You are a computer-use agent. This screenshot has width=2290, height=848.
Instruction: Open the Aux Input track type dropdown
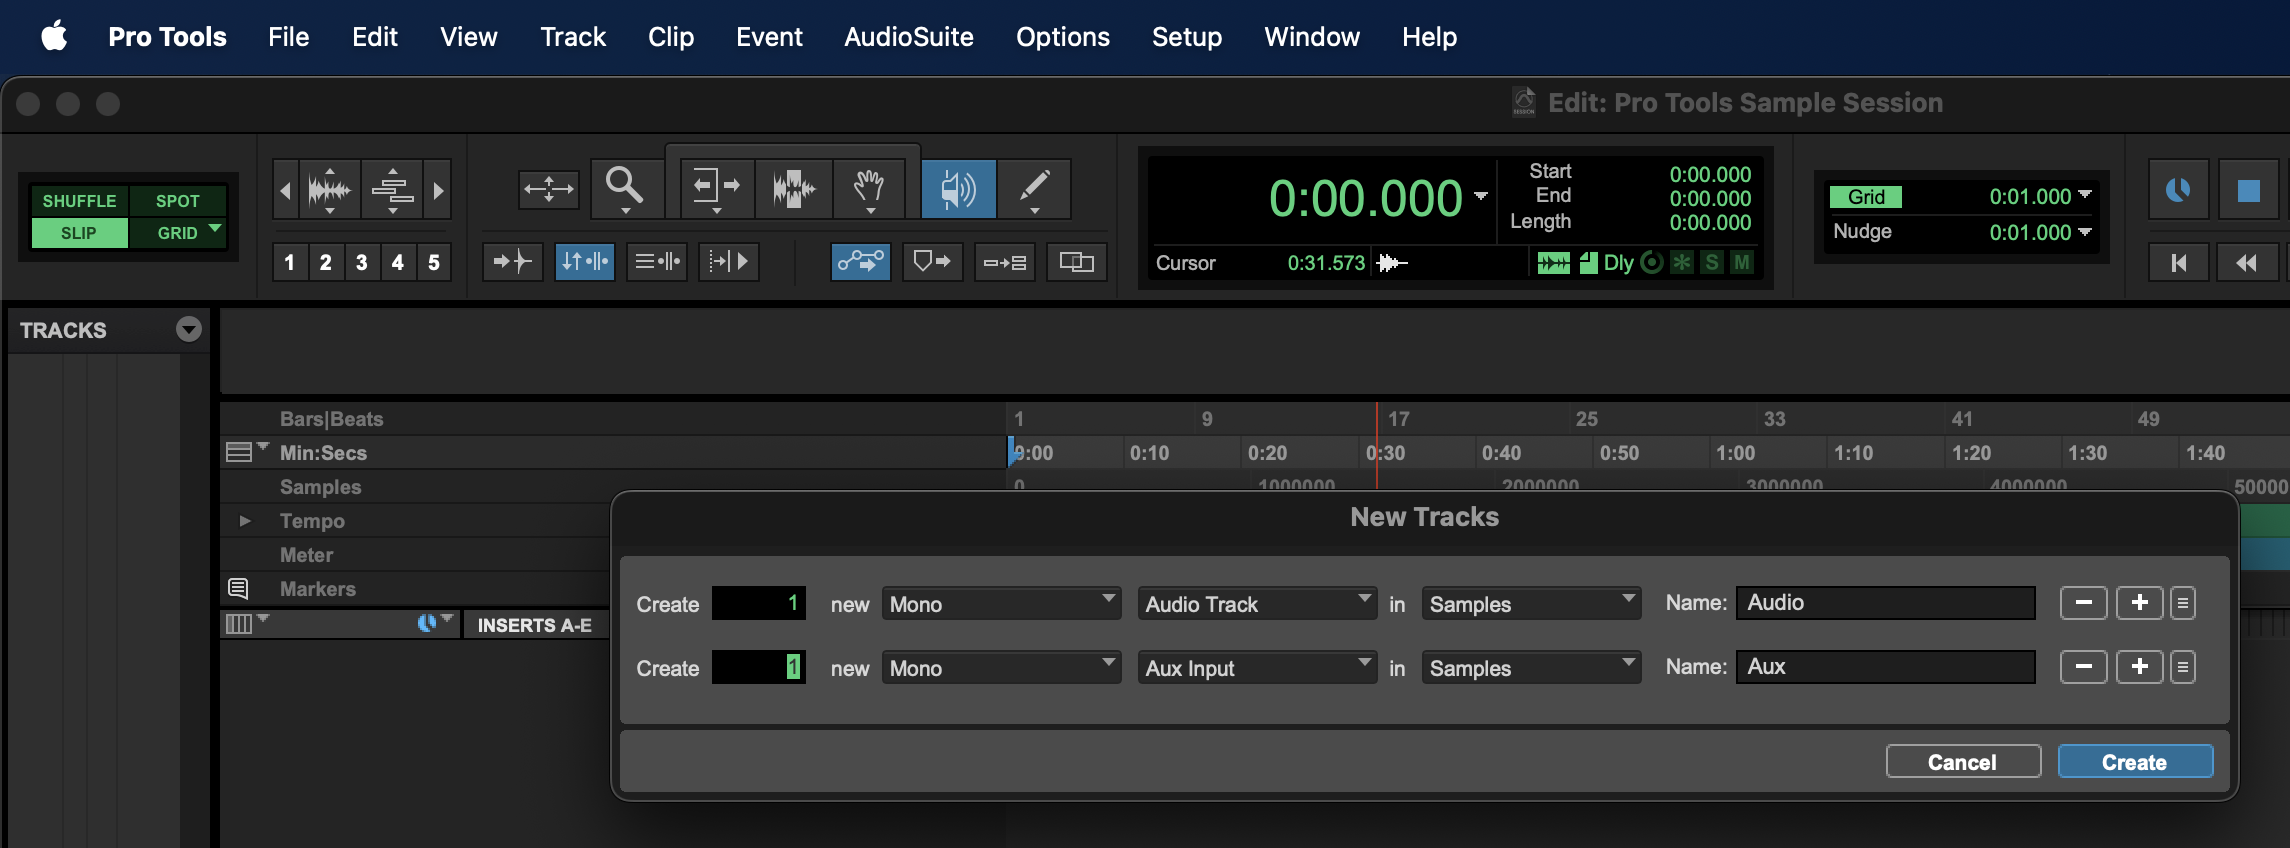[x=1256, y=668]
